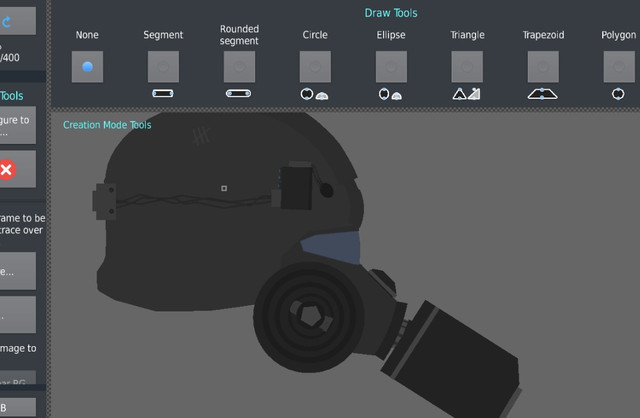
Task: Click the 'Polygon' label text
Action: click(618, 35)
